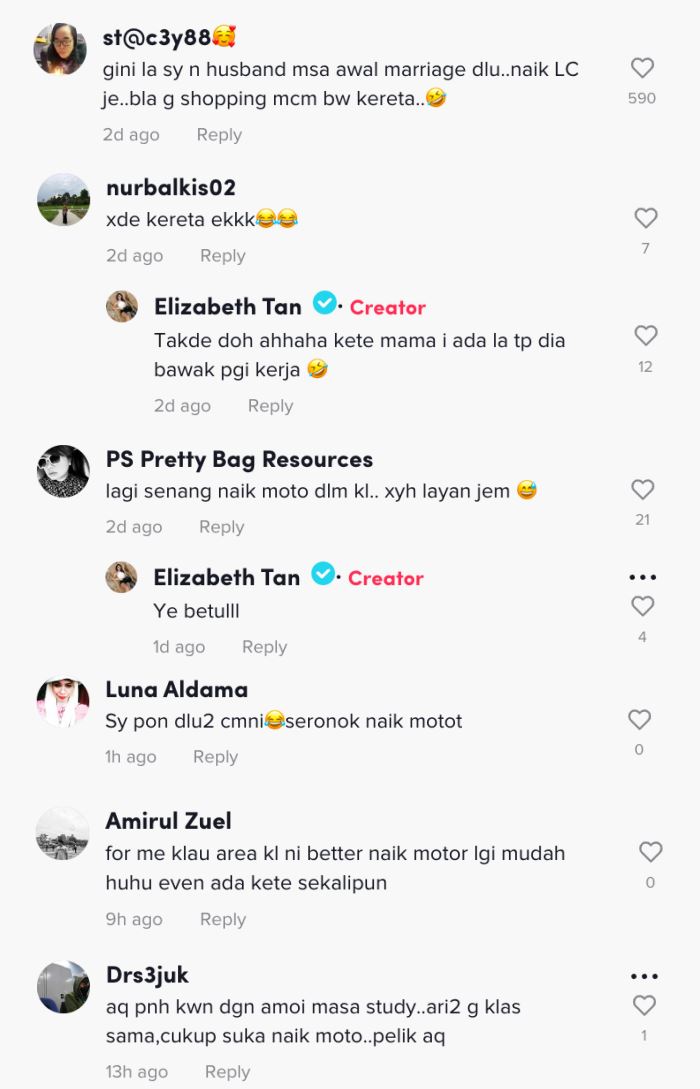This screenshot has height=1089, width=700.
Task: Tap the heart on Luna Aldama's comment
Action: pos(640,719)
